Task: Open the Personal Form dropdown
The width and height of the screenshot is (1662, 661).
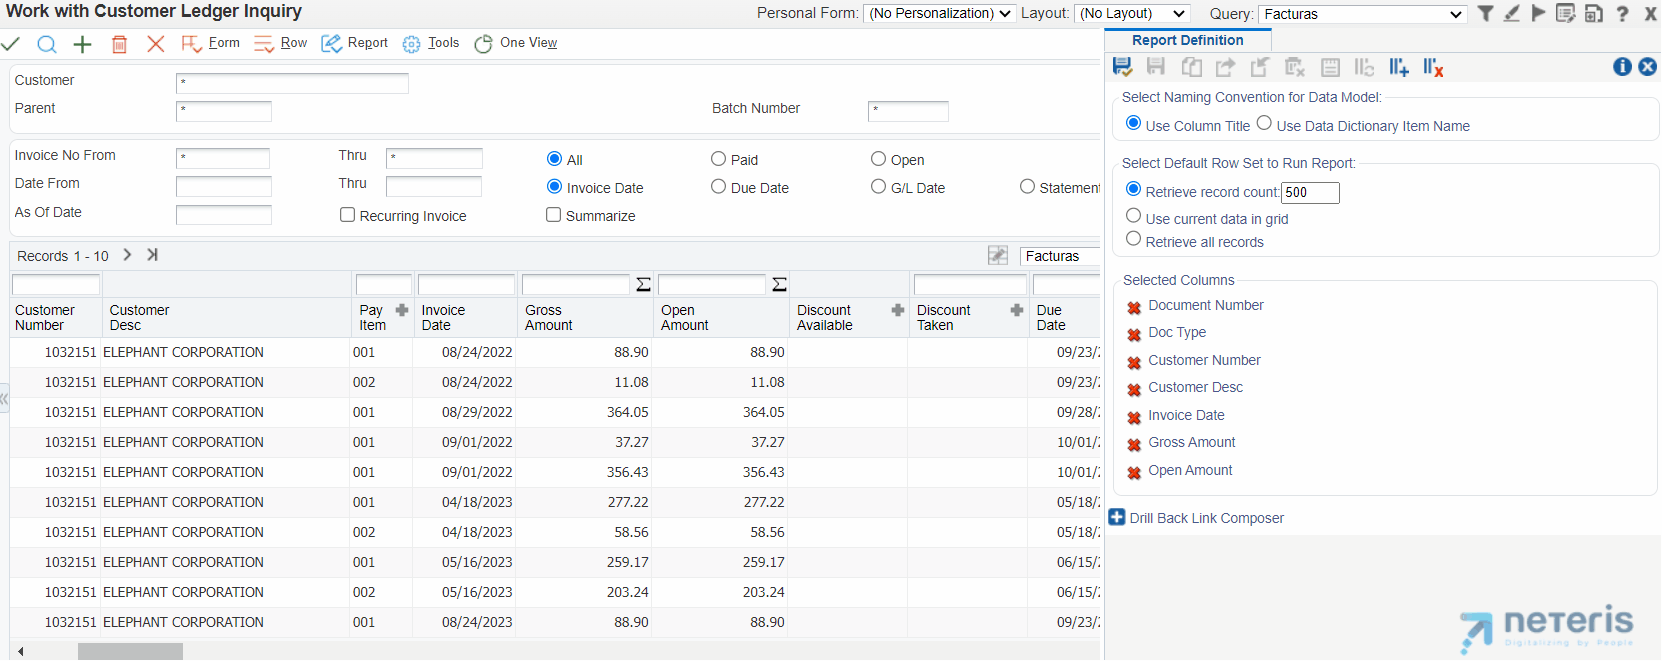Action: [939, 13]
